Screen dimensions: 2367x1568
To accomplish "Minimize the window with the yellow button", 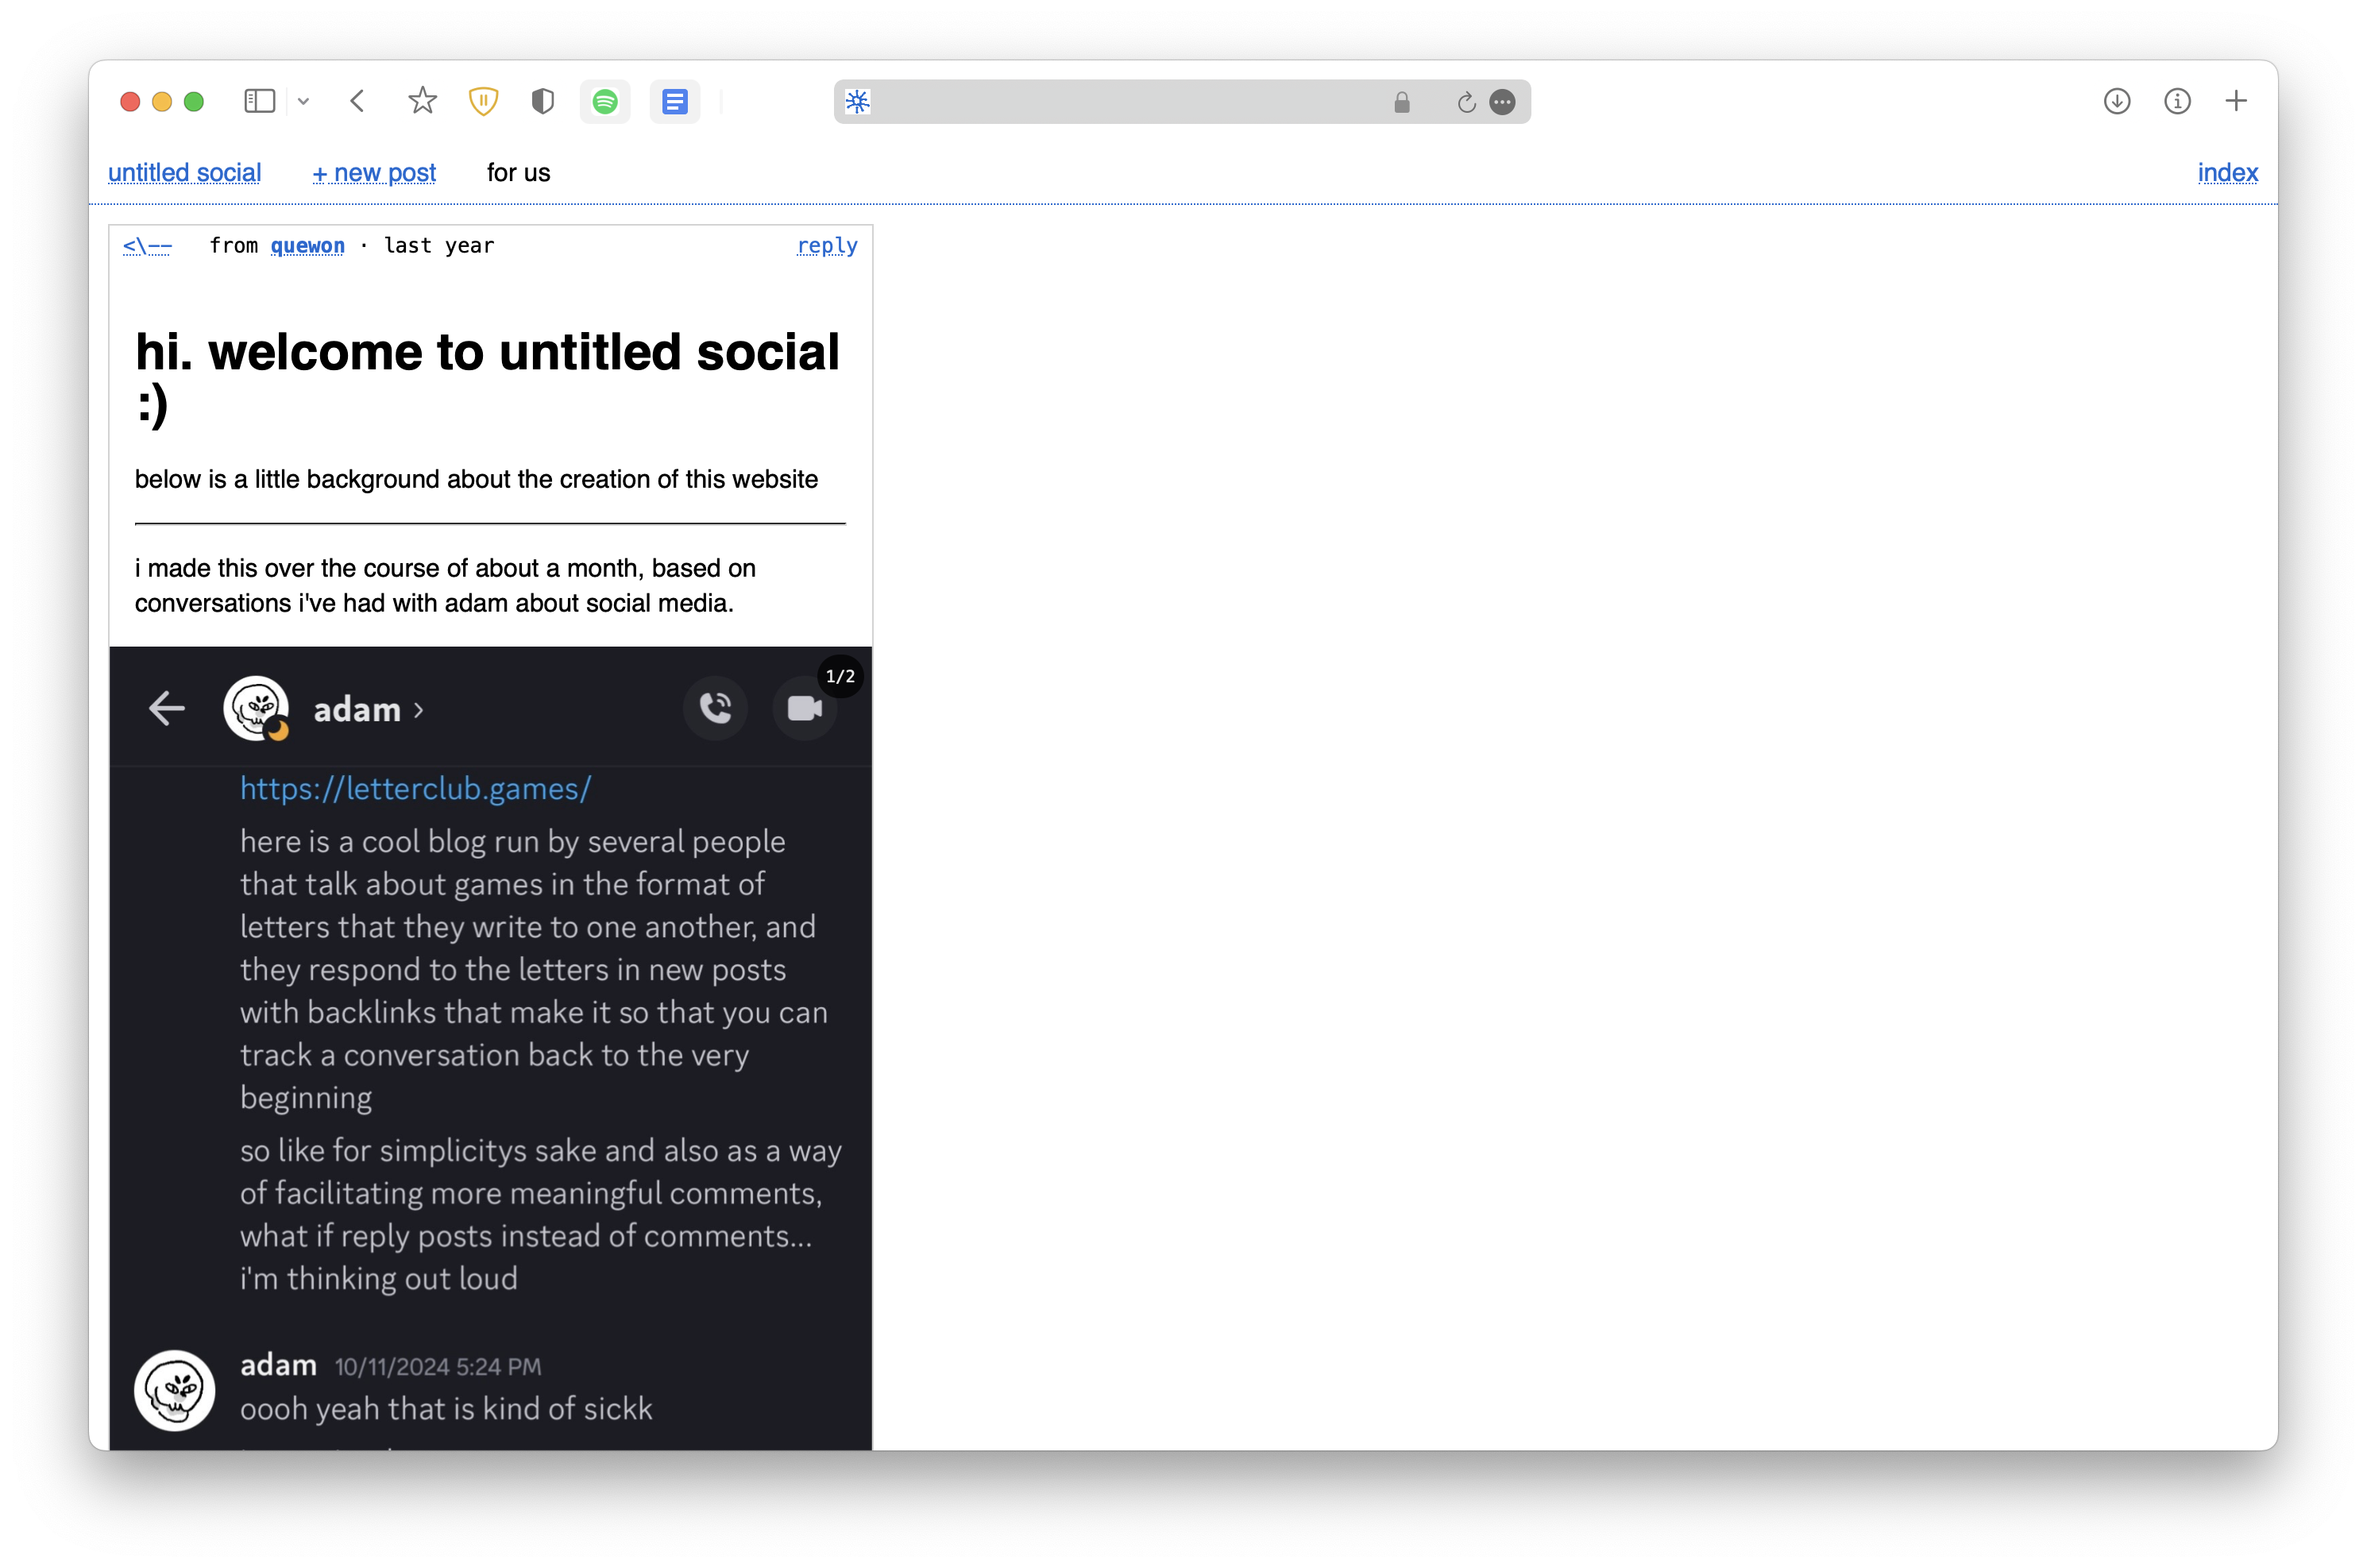I will tap(162, 101).
